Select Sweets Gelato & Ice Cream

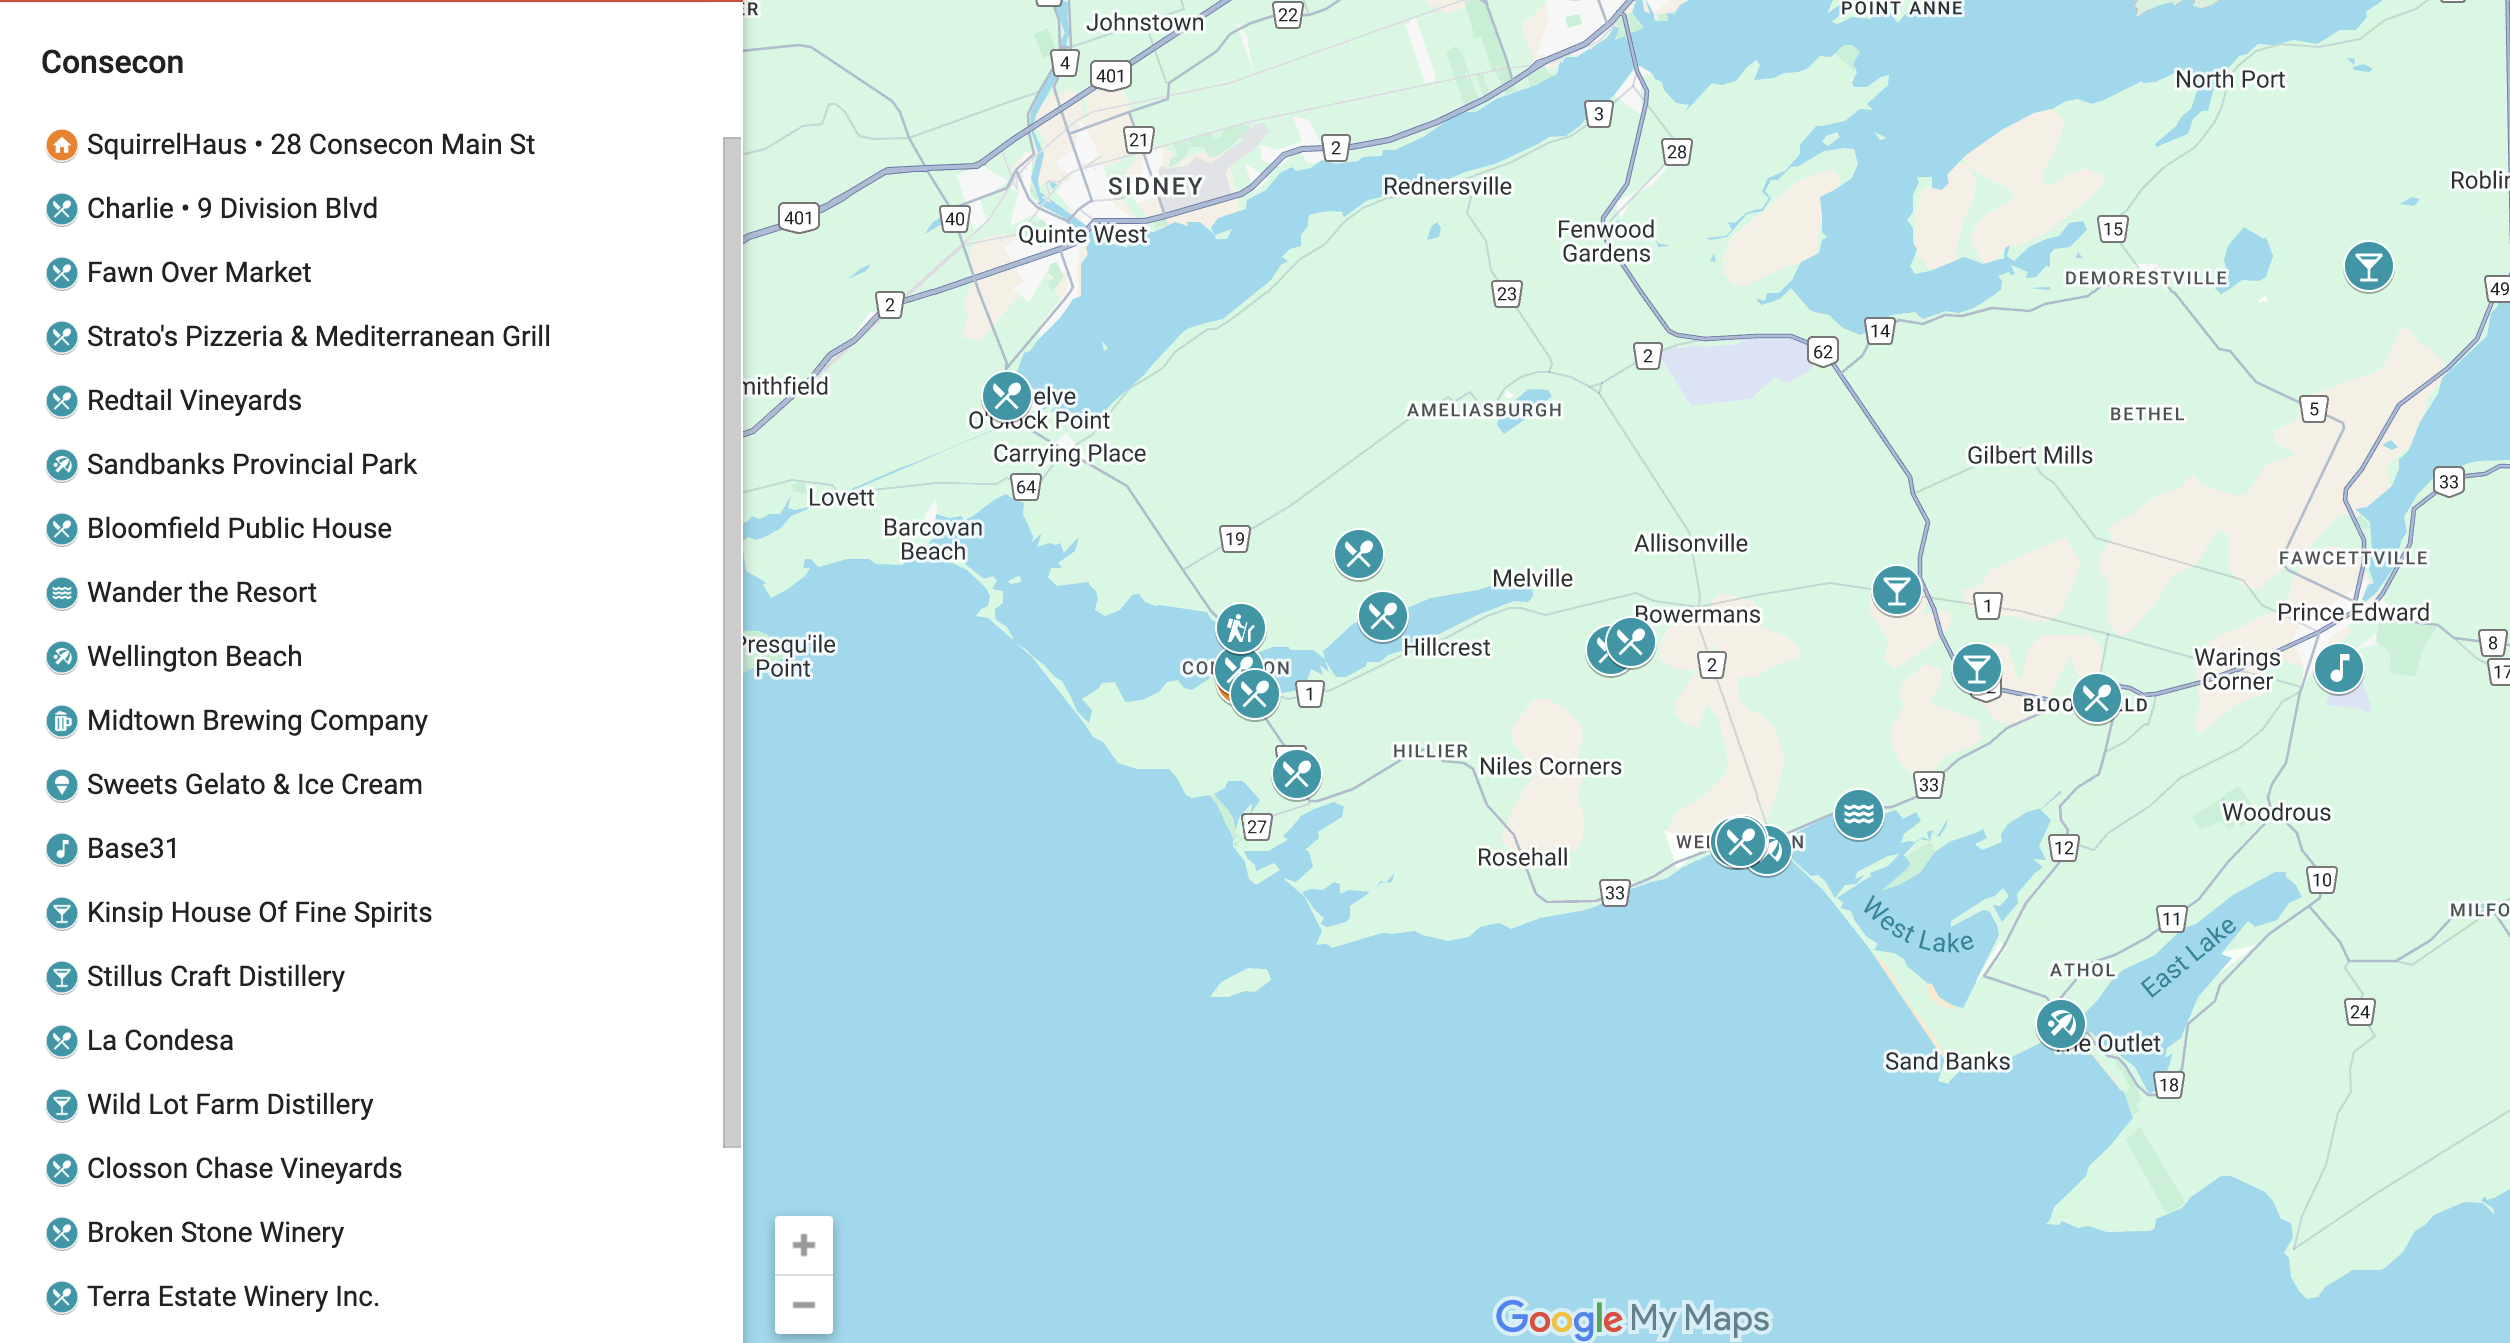tap(255, 785)
